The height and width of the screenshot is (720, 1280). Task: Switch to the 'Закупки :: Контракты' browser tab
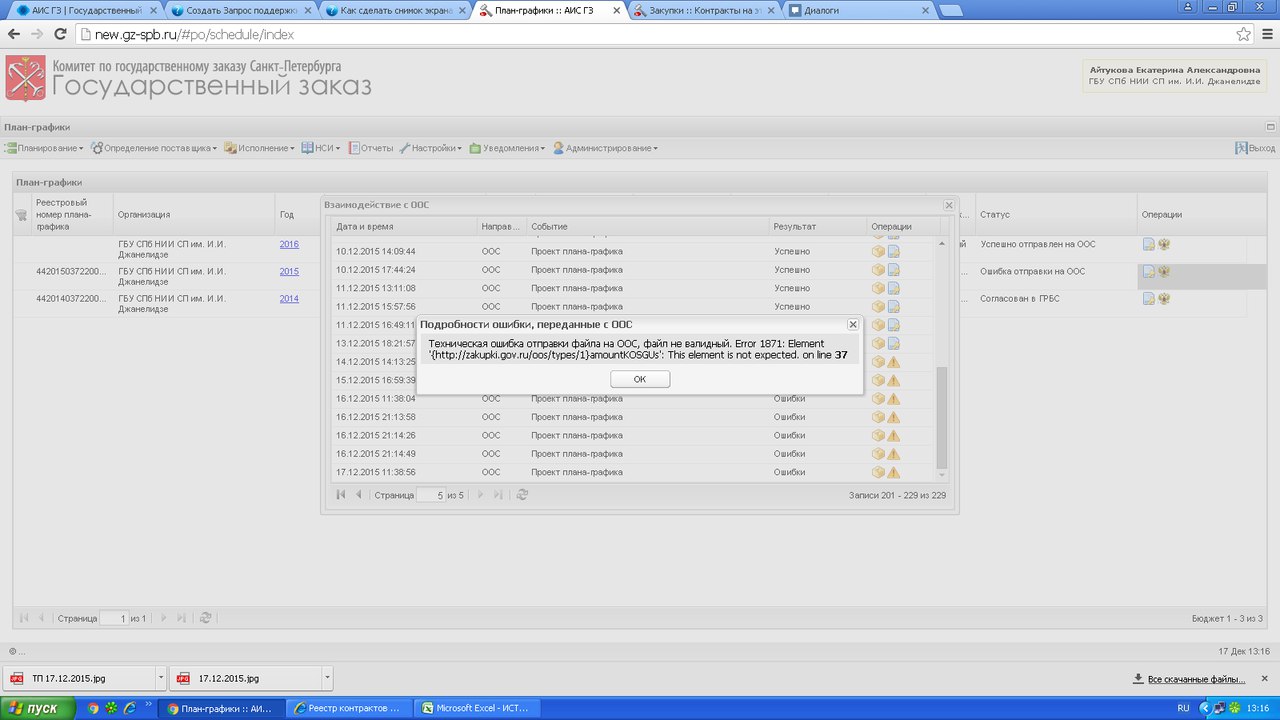click(706, 10)
